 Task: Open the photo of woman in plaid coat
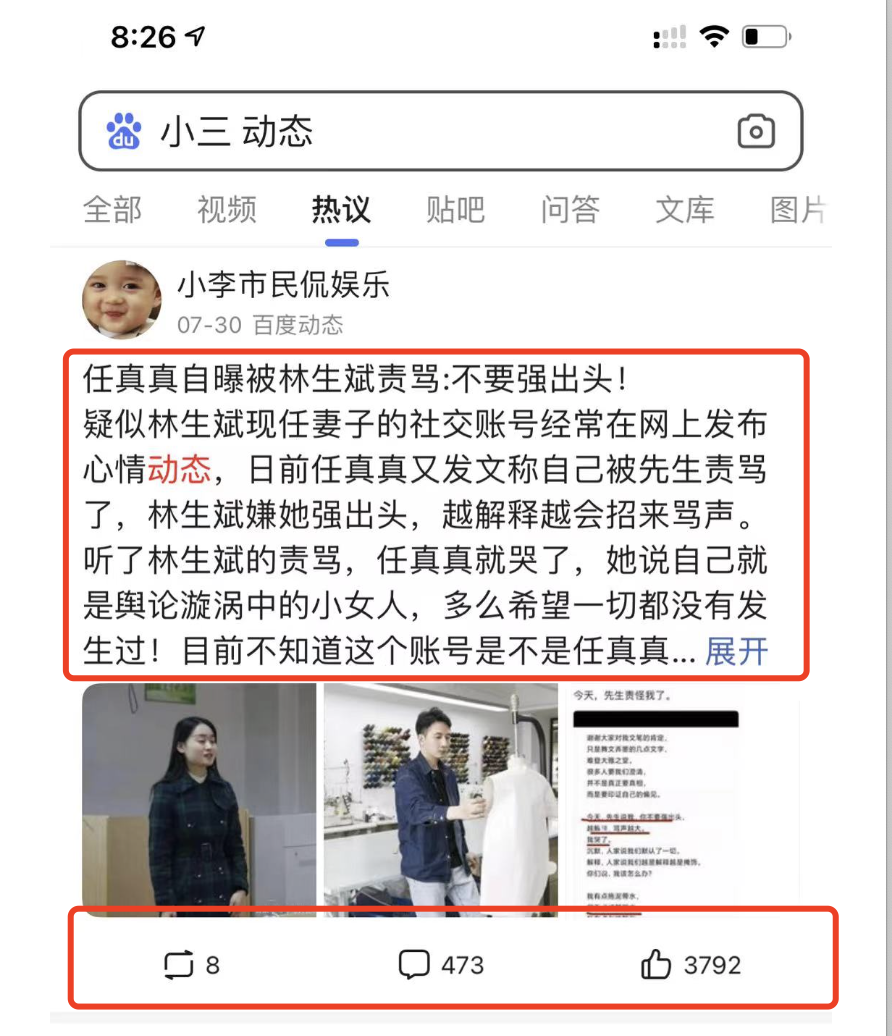(199, 798)
